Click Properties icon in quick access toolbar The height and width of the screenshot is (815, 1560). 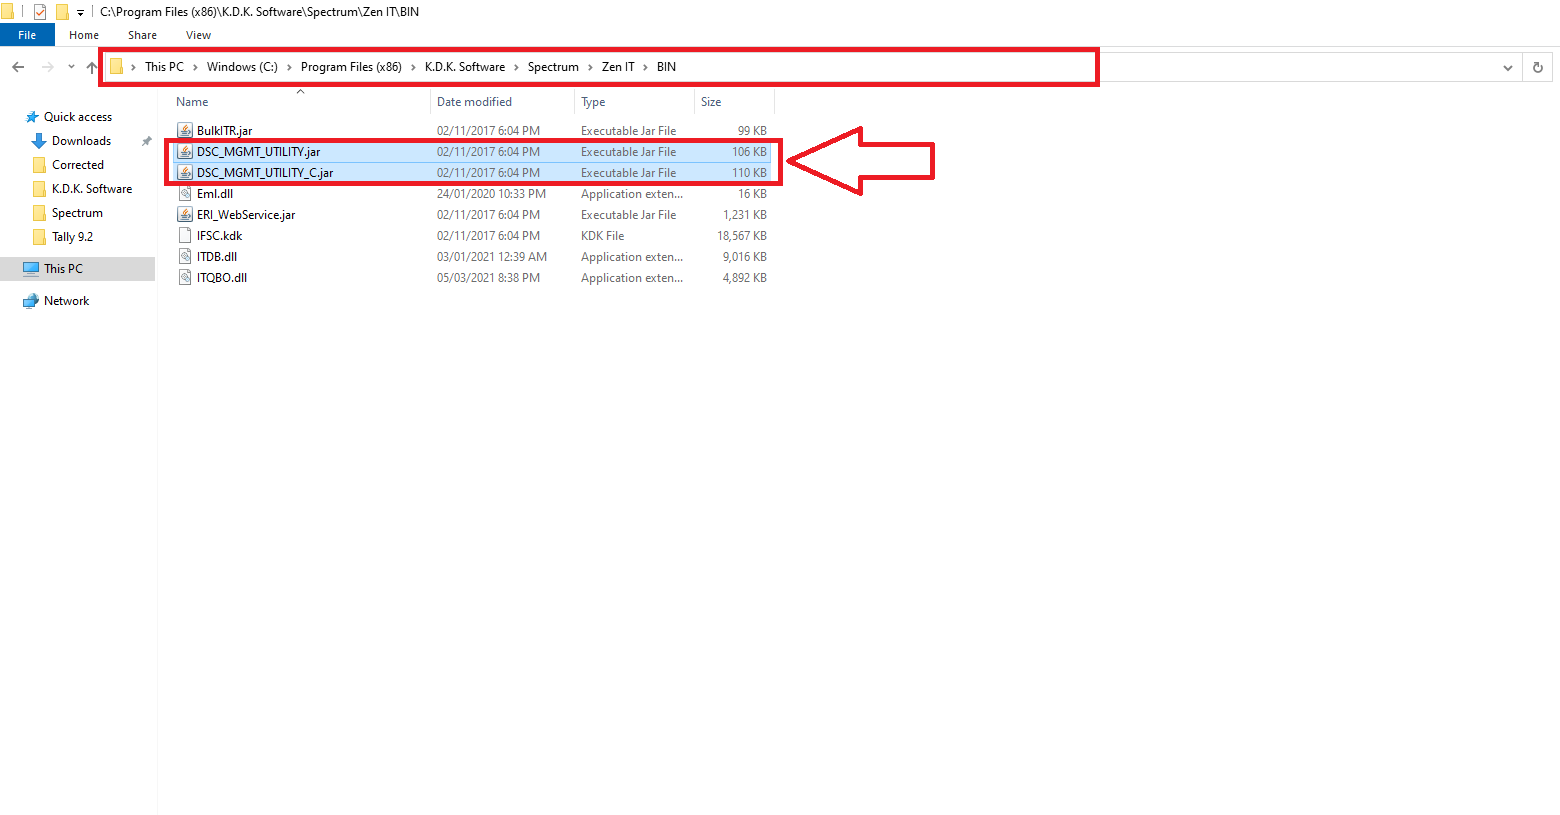(40, 12)
